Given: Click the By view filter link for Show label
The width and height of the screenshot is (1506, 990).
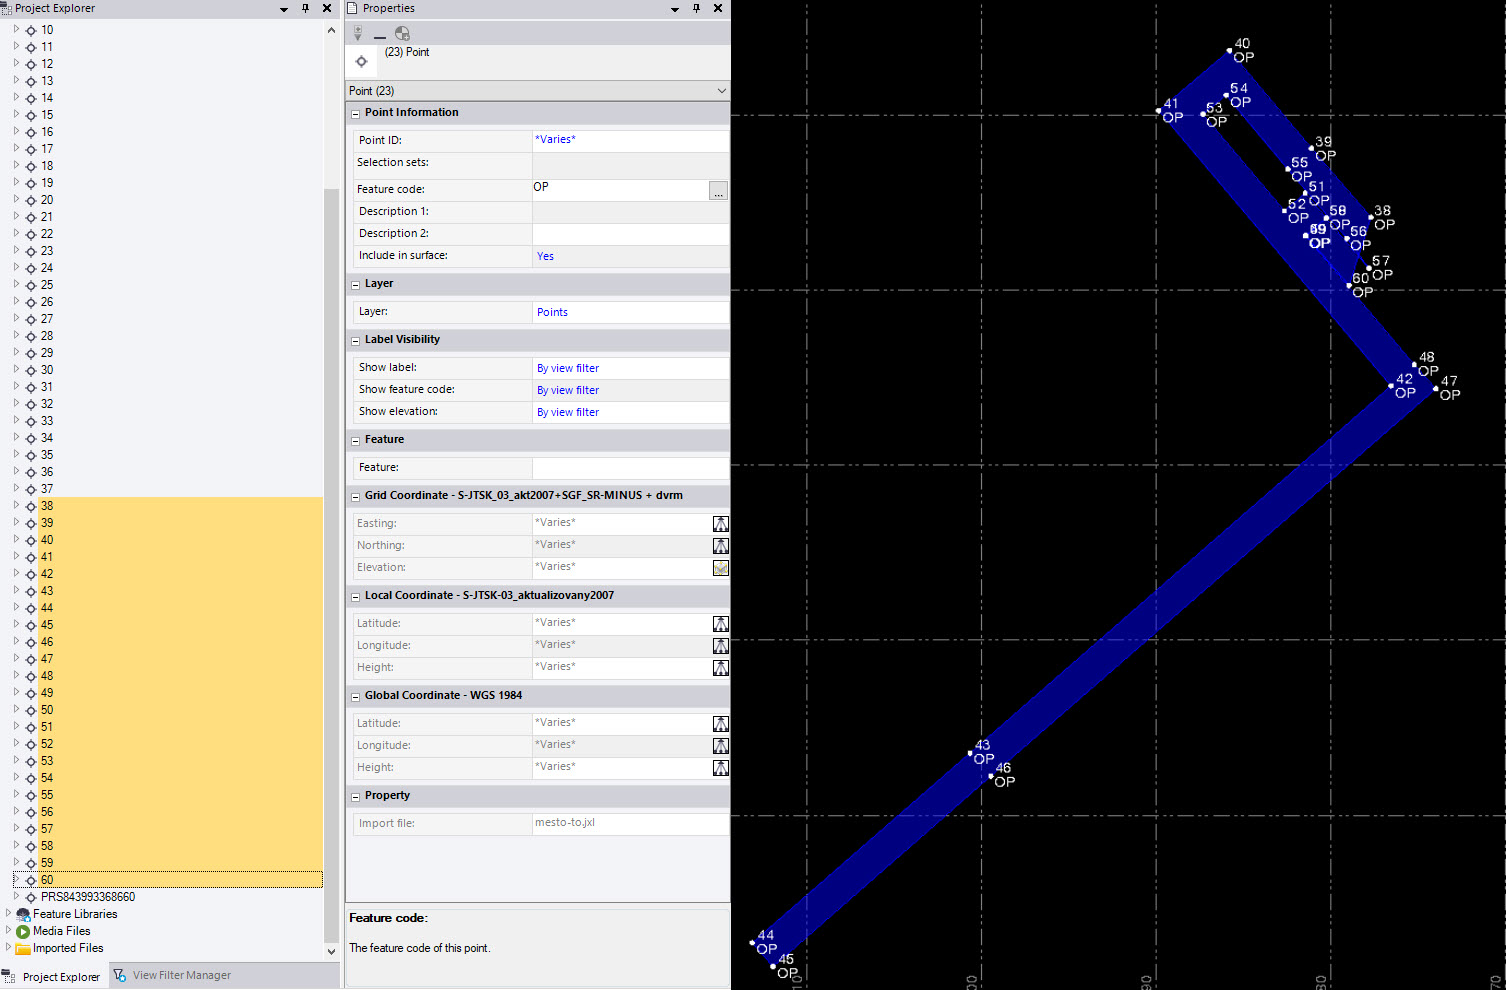Looking at the screenshot, I should pos(567,367).
